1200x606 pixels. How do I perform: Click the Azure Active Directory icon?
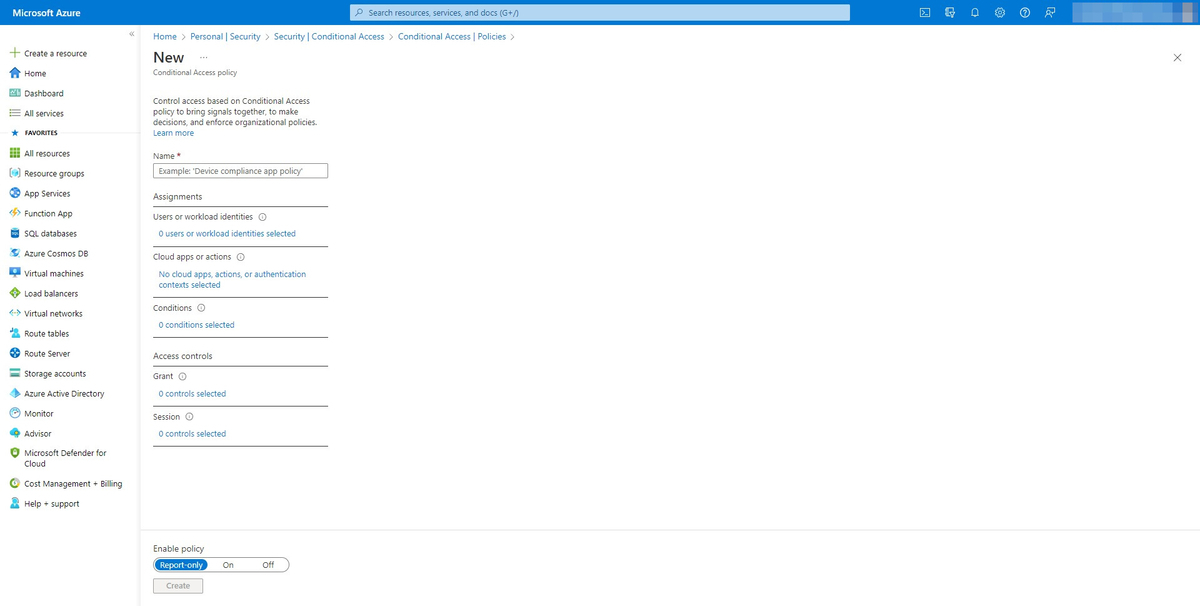pos(15,393)
